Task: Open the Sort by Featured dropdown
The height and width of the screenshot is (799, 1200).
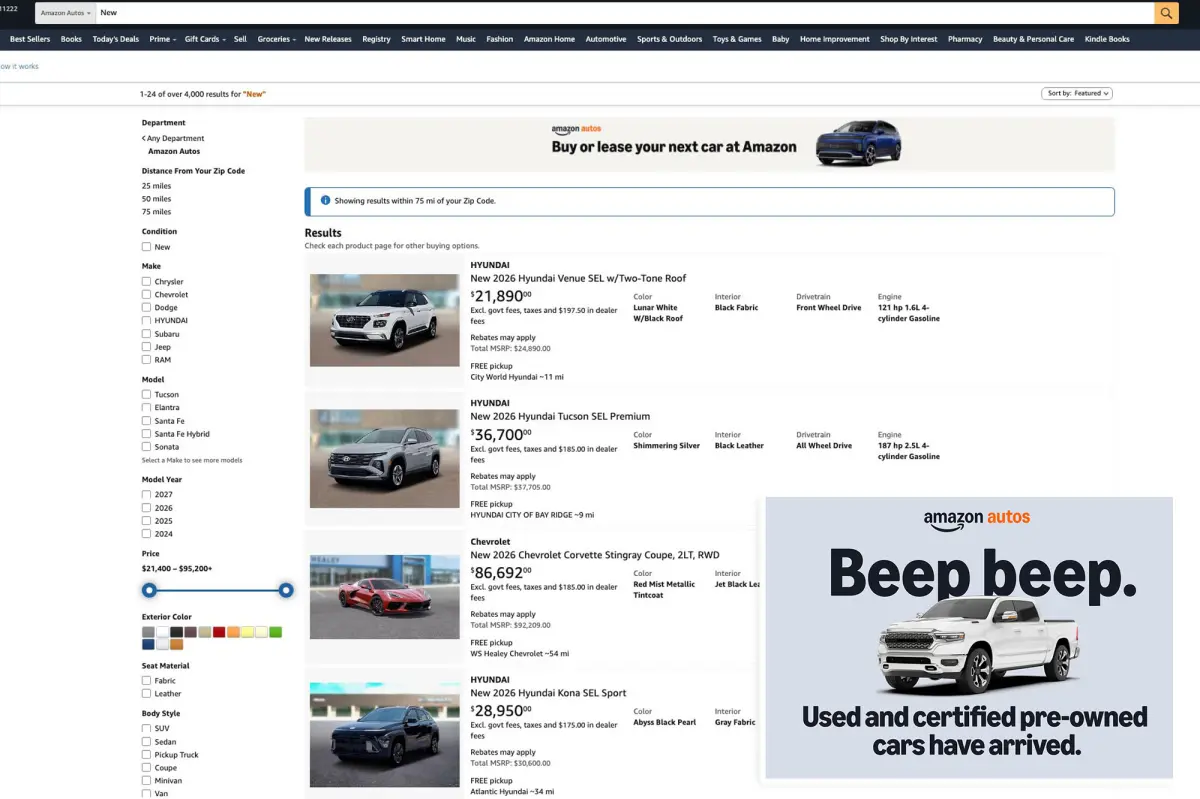Action: [x=1077, y=93]
